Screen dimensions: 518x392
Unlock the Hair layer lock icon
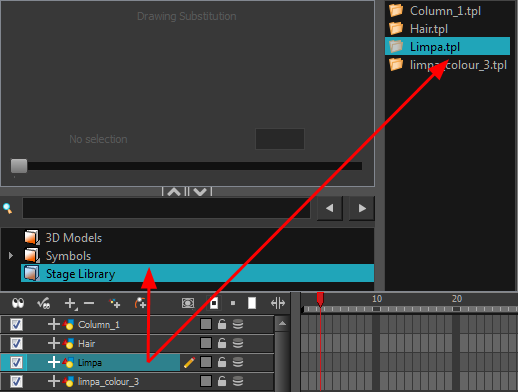[x=222, y=343]
